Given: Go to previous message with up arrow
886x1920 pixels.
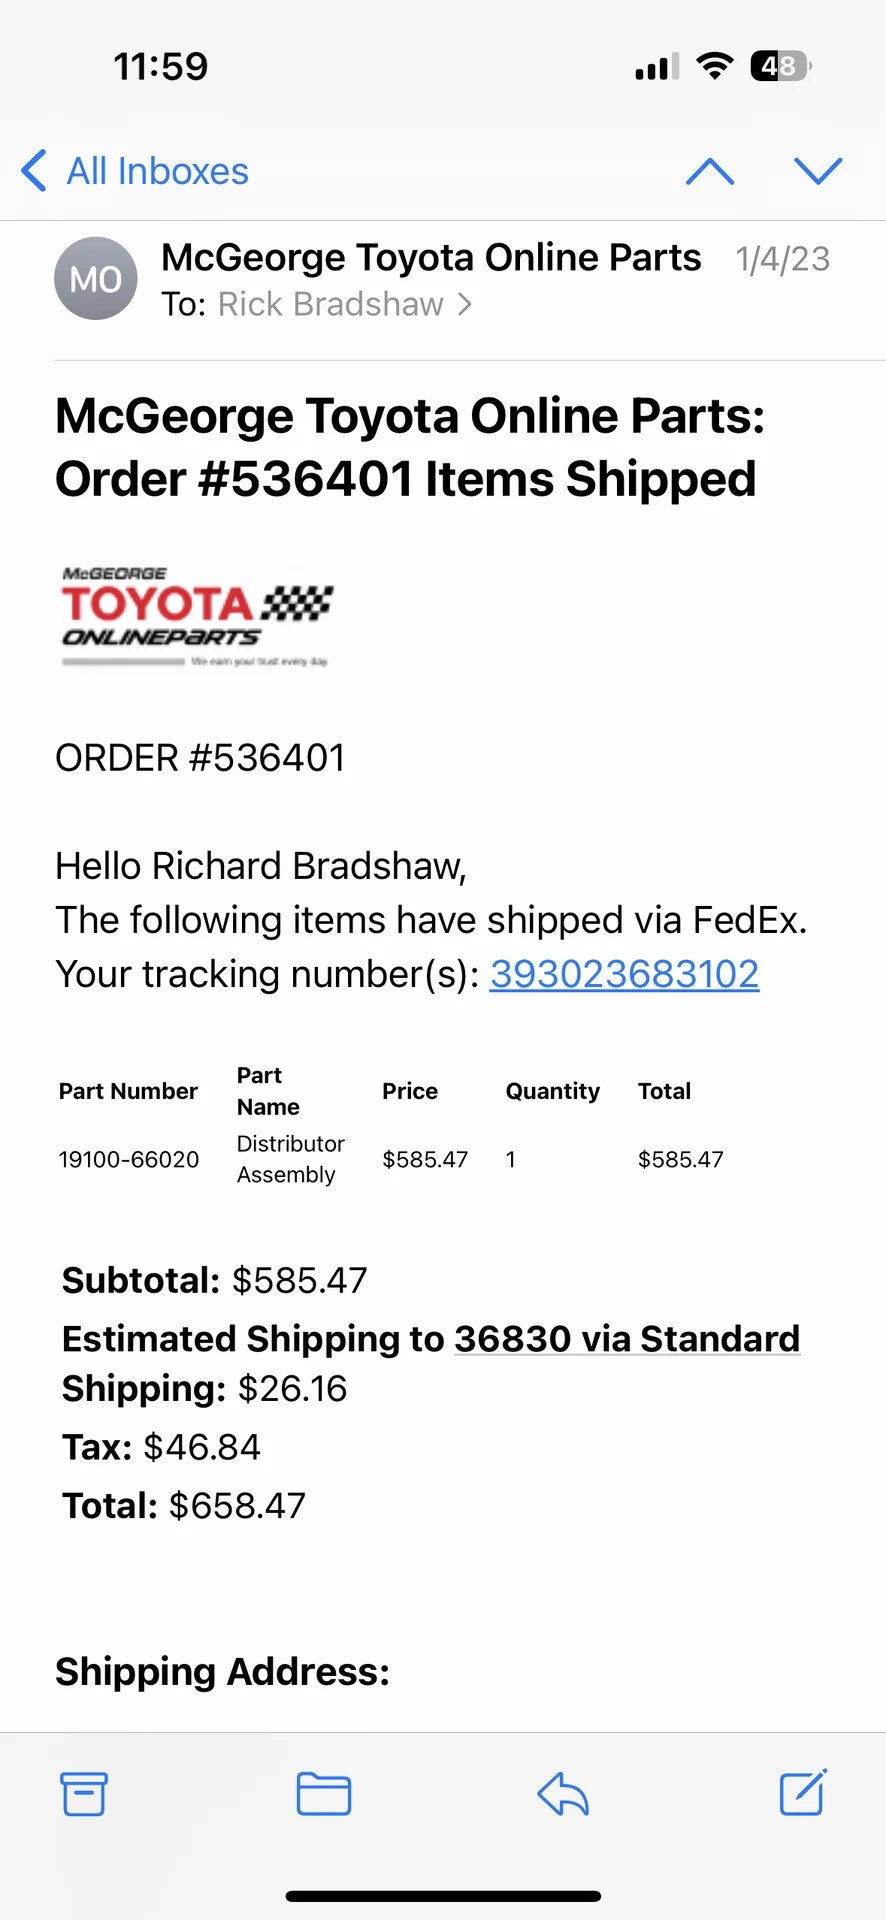Looking at the screenshot, I should point(710,172).
